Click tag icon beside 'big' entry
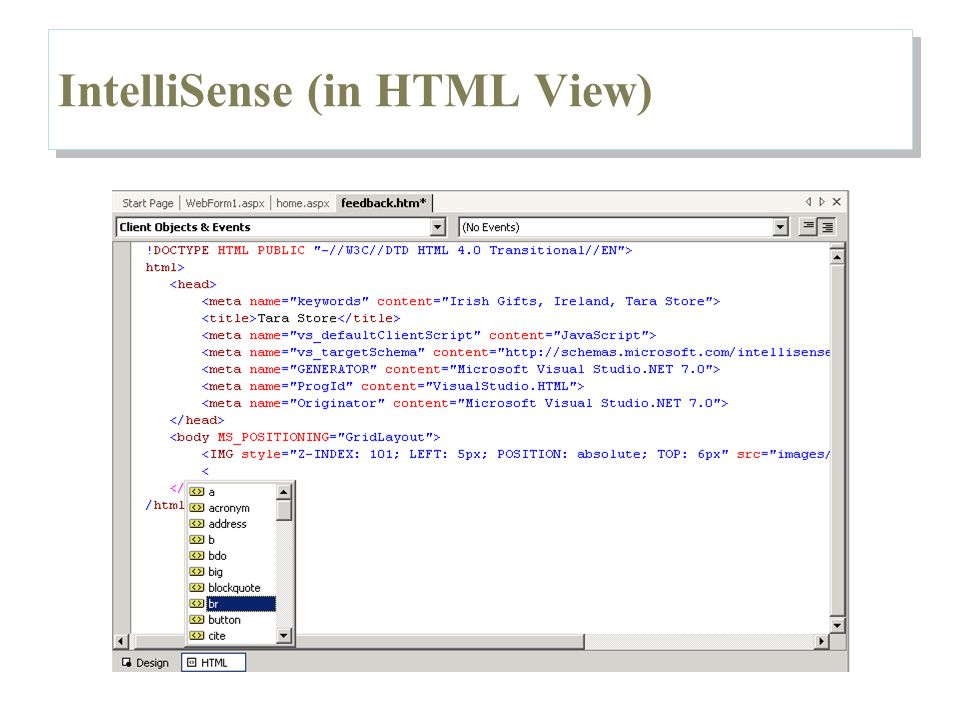 pyautogui.click(x=197, y=571)
